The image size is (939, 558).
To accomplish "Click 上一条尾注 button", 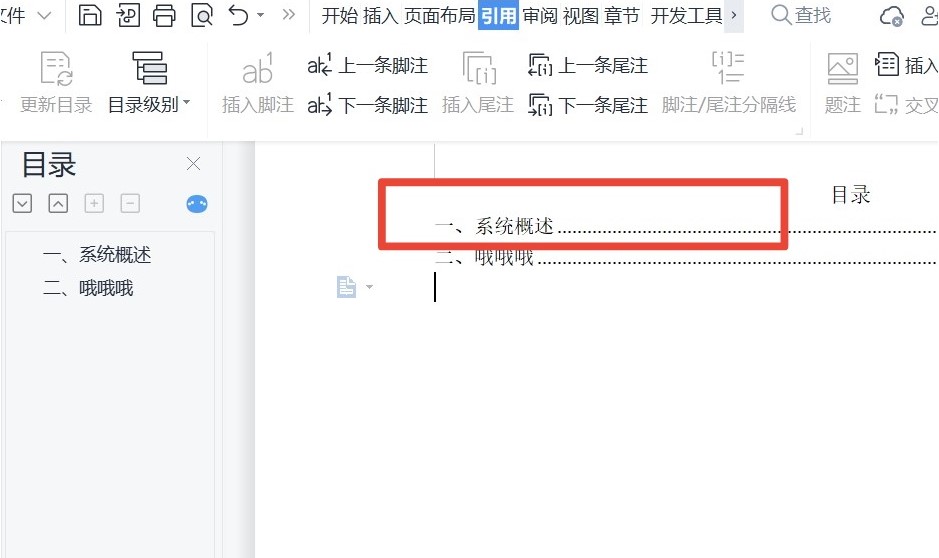I will point(587,65).
